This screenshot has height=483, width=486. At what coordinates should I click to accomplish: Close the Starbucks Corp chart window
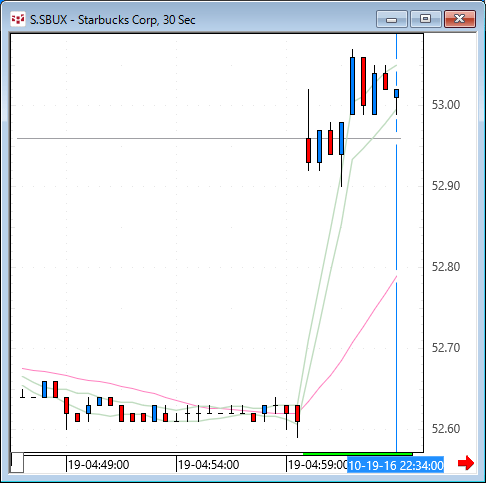point(460,19)
